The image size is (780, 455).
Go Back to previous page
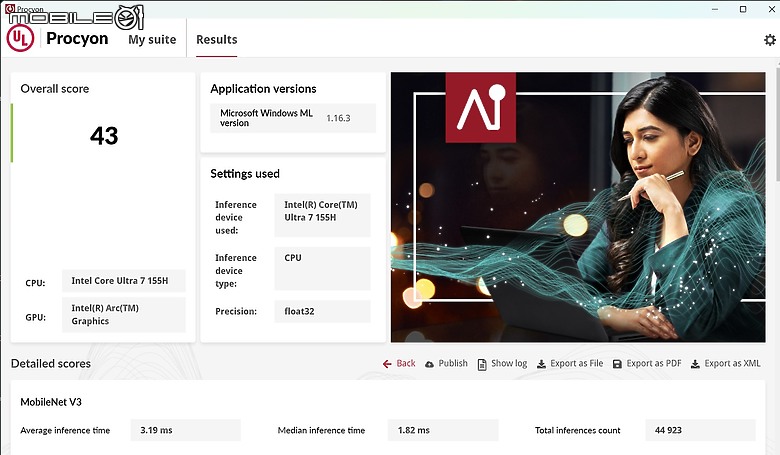399,364
